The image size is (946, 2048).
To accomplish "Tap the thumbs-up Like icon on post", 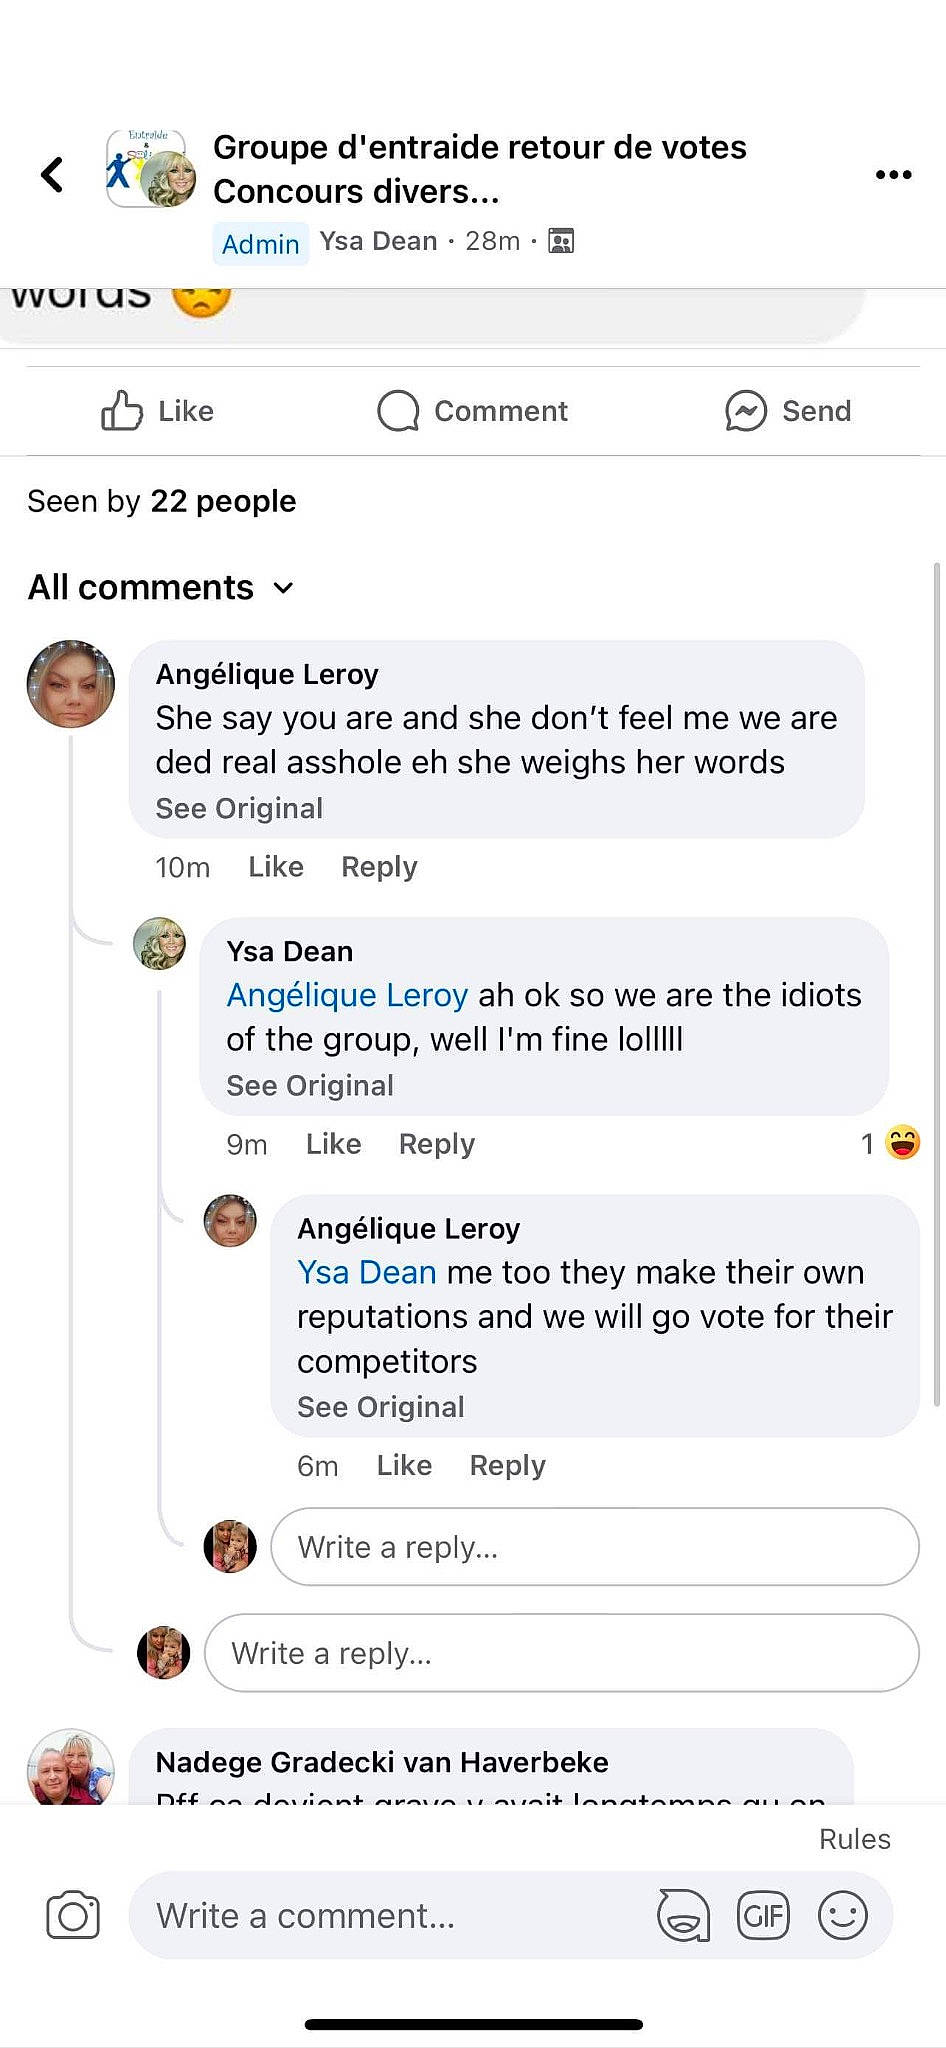I will coord(122,411).
